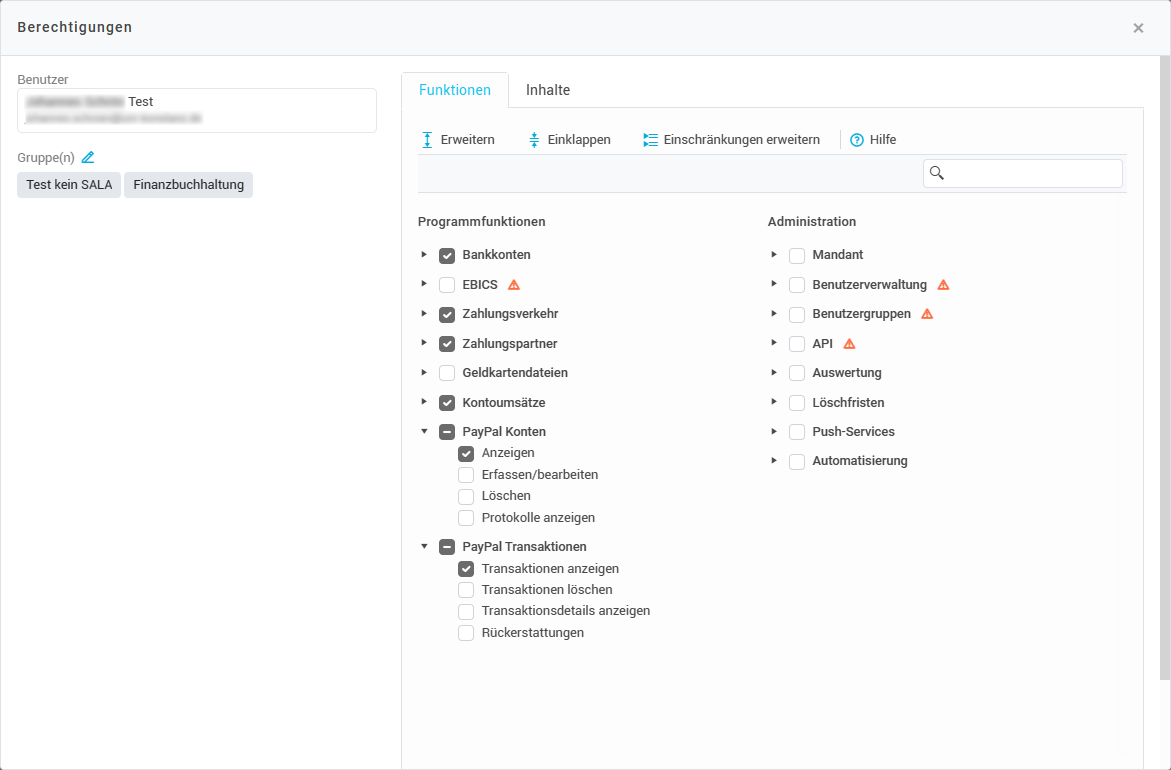
Task: Expand the Zahlungsverkehr tree node
Action: coord(424,314)
